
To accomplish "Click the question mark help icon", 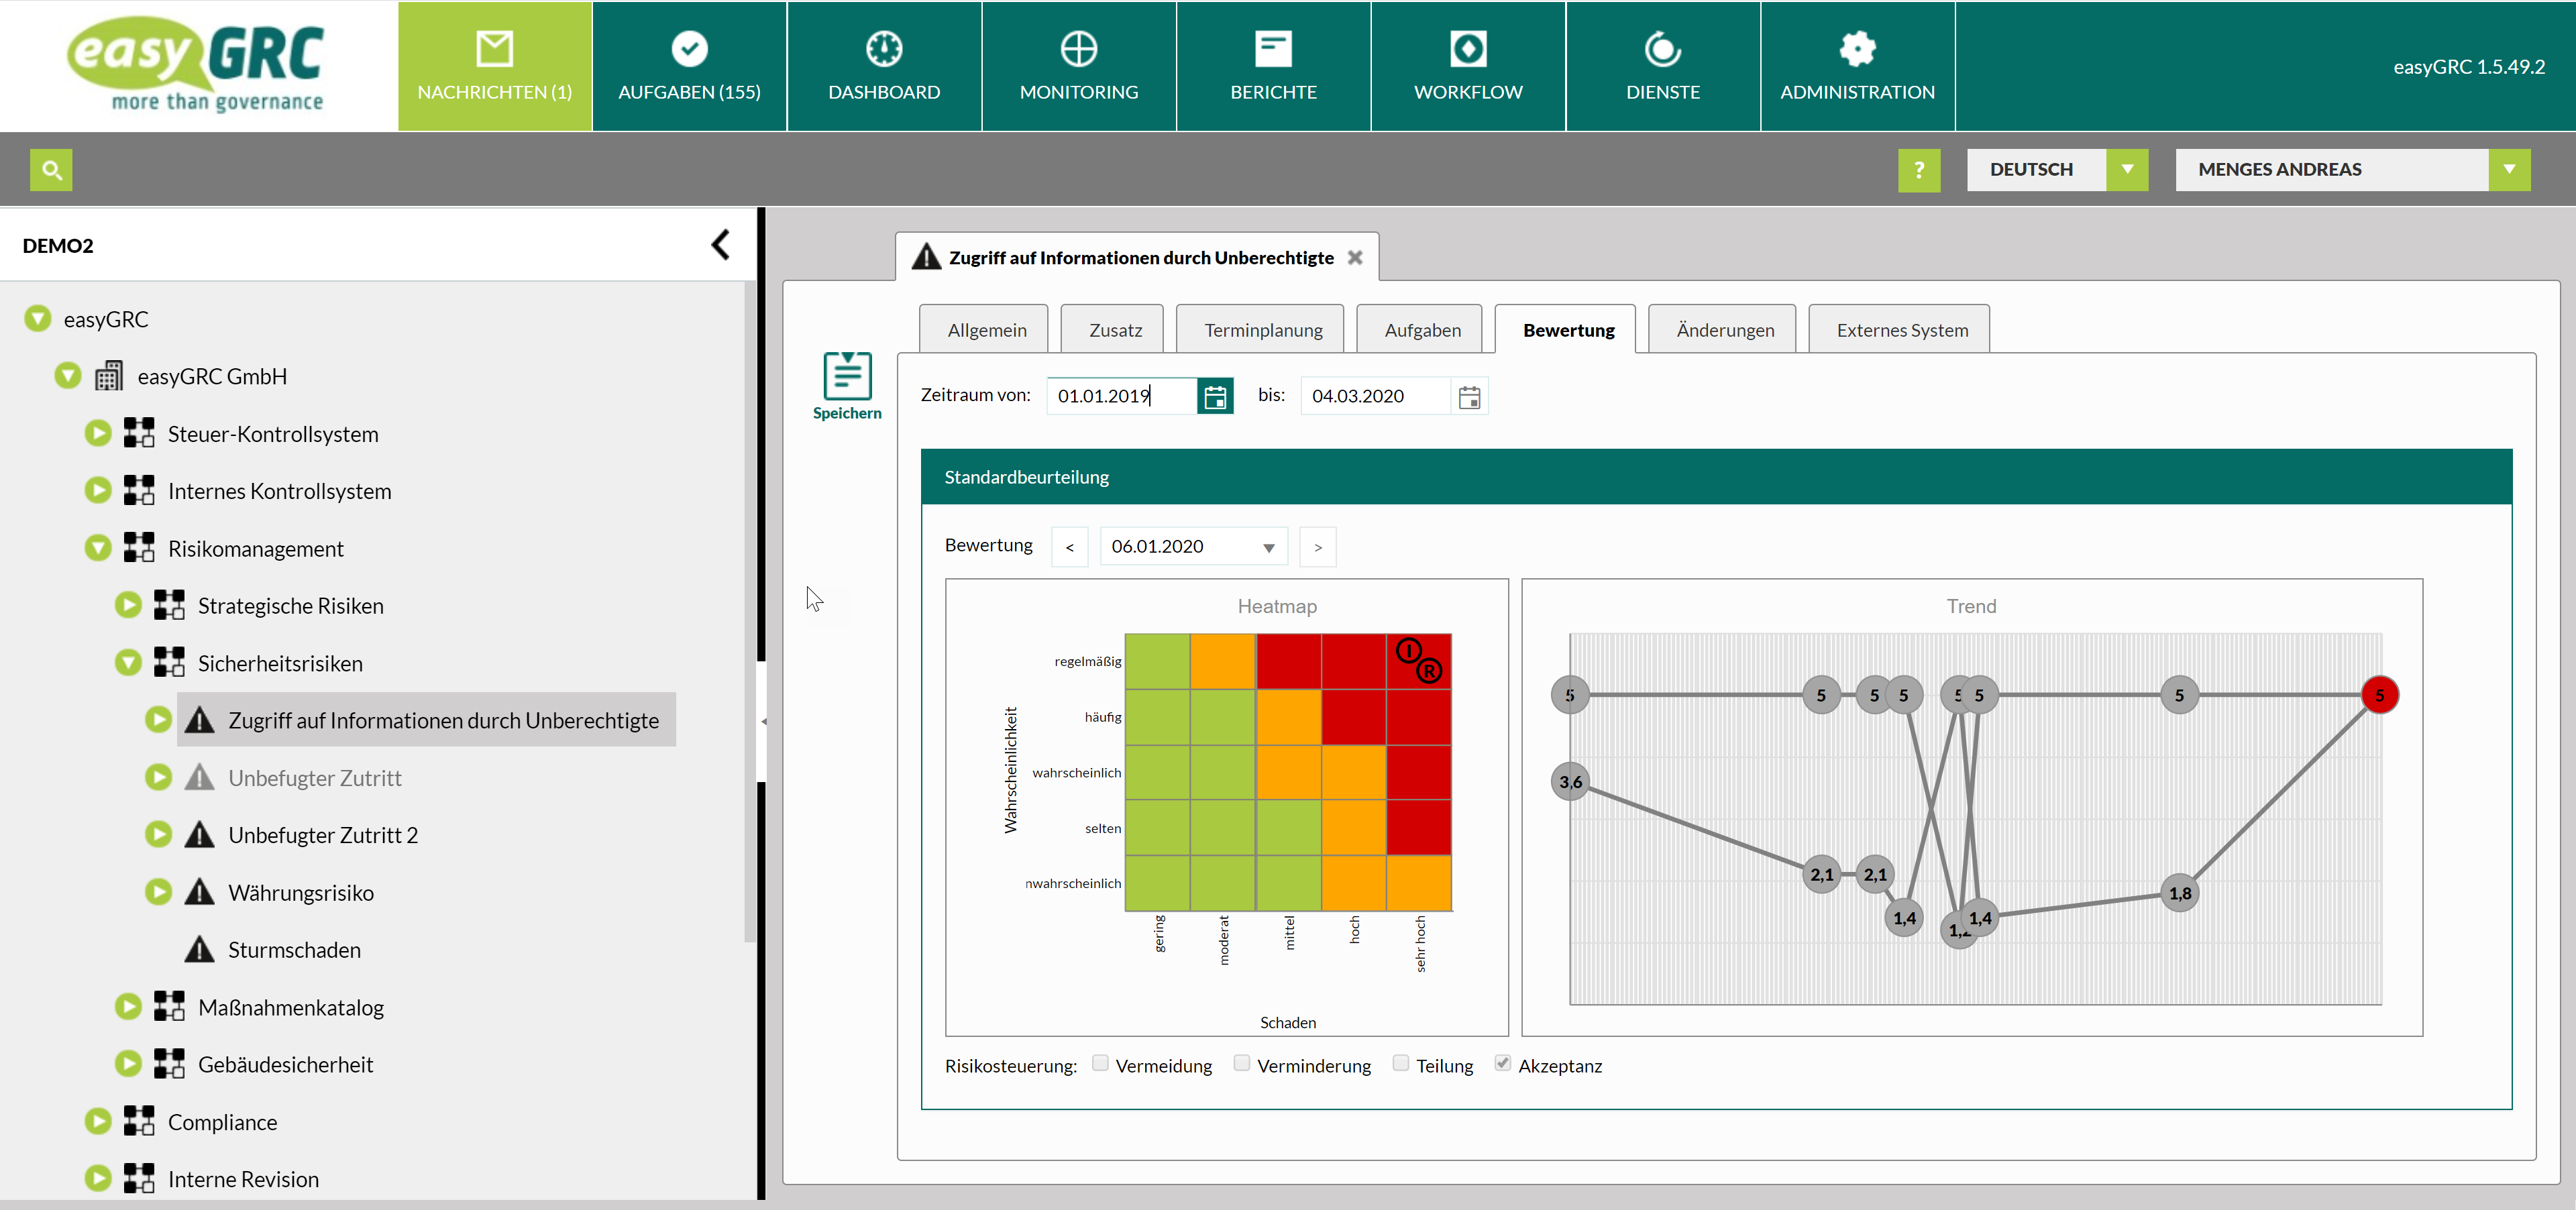I will [1918, 170].
